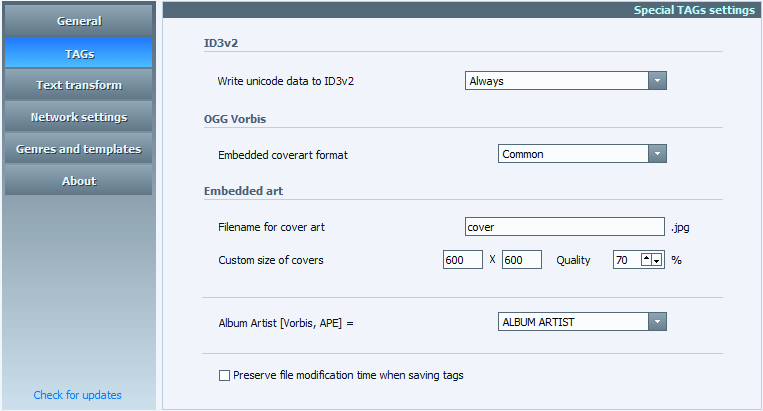The width and height of the screenshot is (763, 411).
Task: Click the Embedded coverart format label
Action: [283, 155]
